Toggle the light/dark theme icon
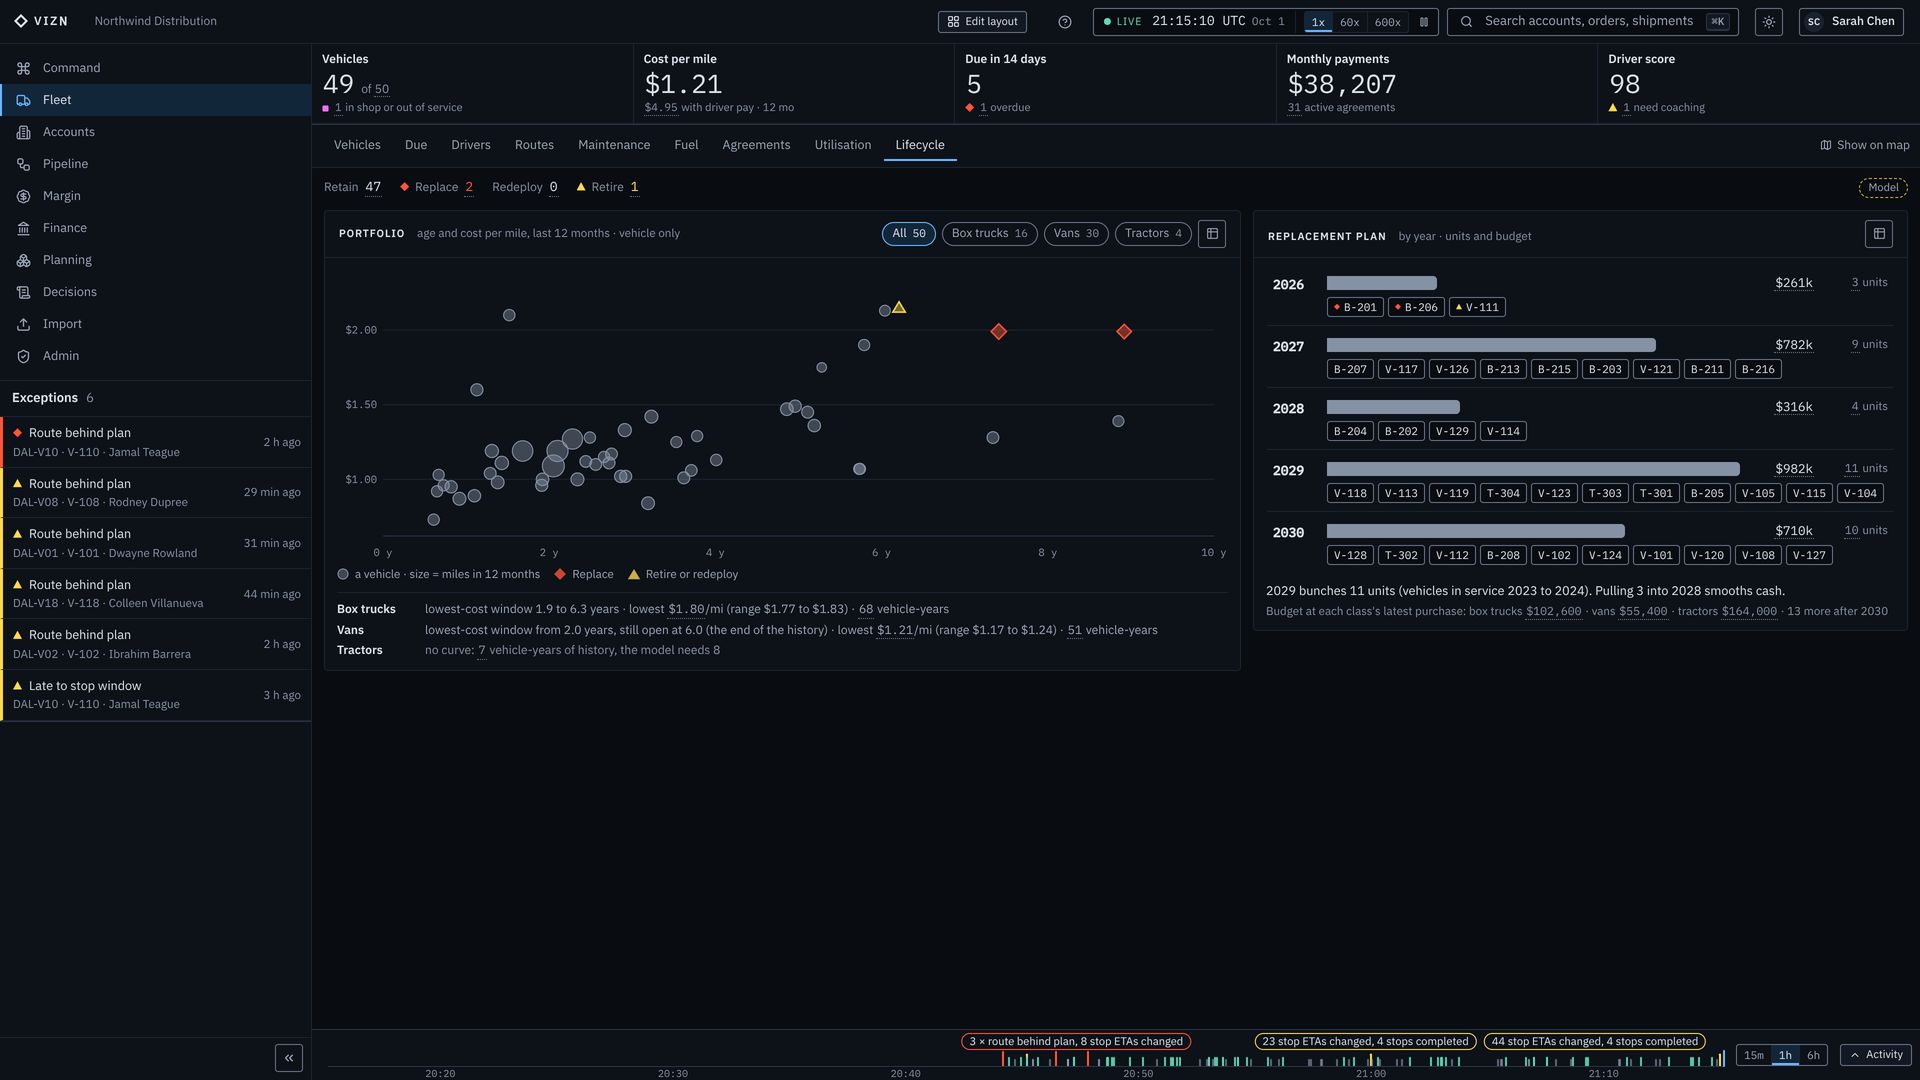The width and height of the screenshot is (1920, 1080). pyautogui.click(x=1769, y=22)
